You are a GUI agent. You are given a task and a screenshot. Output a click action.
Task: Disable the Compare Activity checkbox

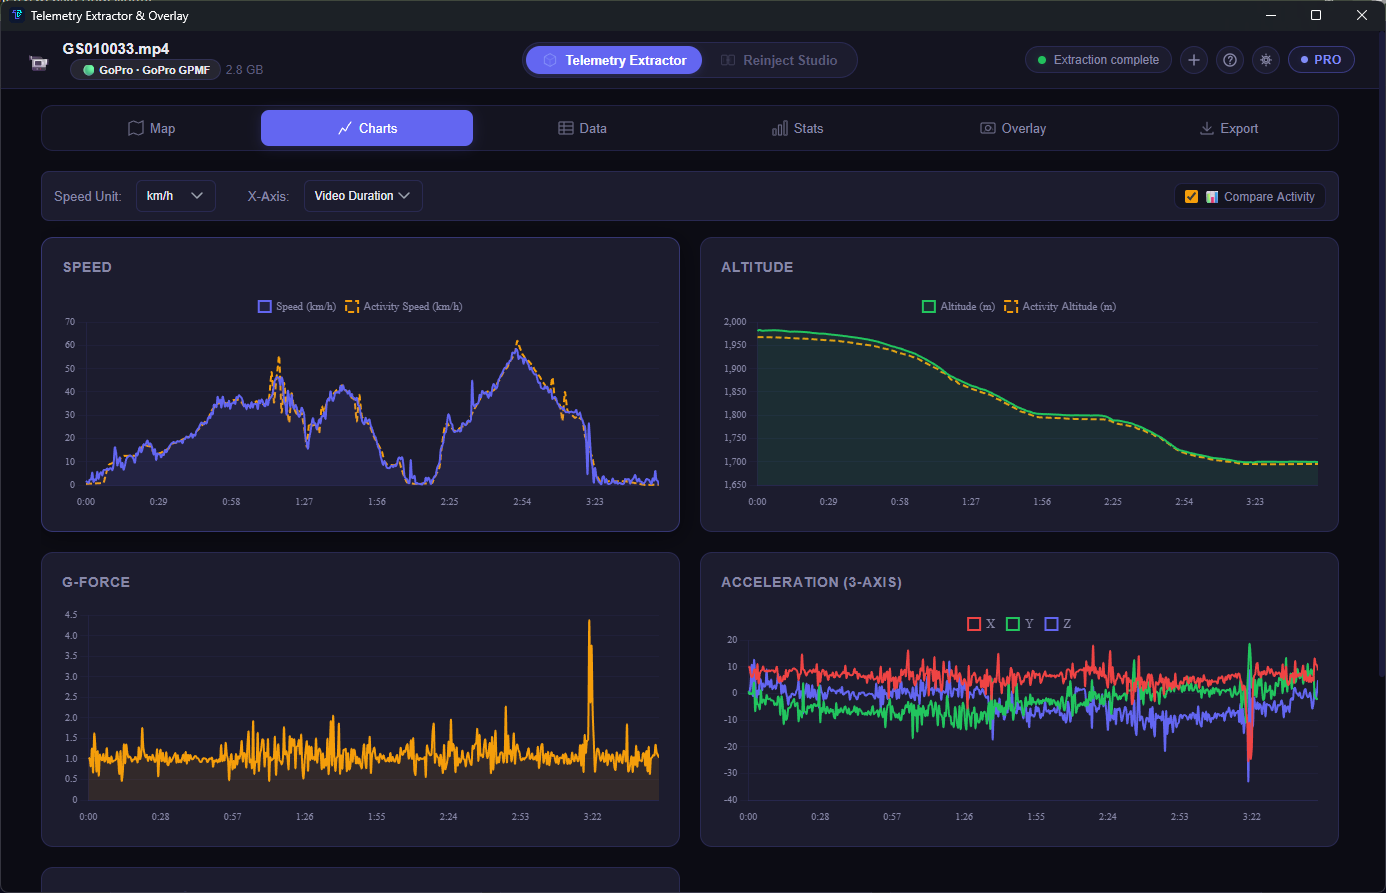click(x=1191, y=196)
